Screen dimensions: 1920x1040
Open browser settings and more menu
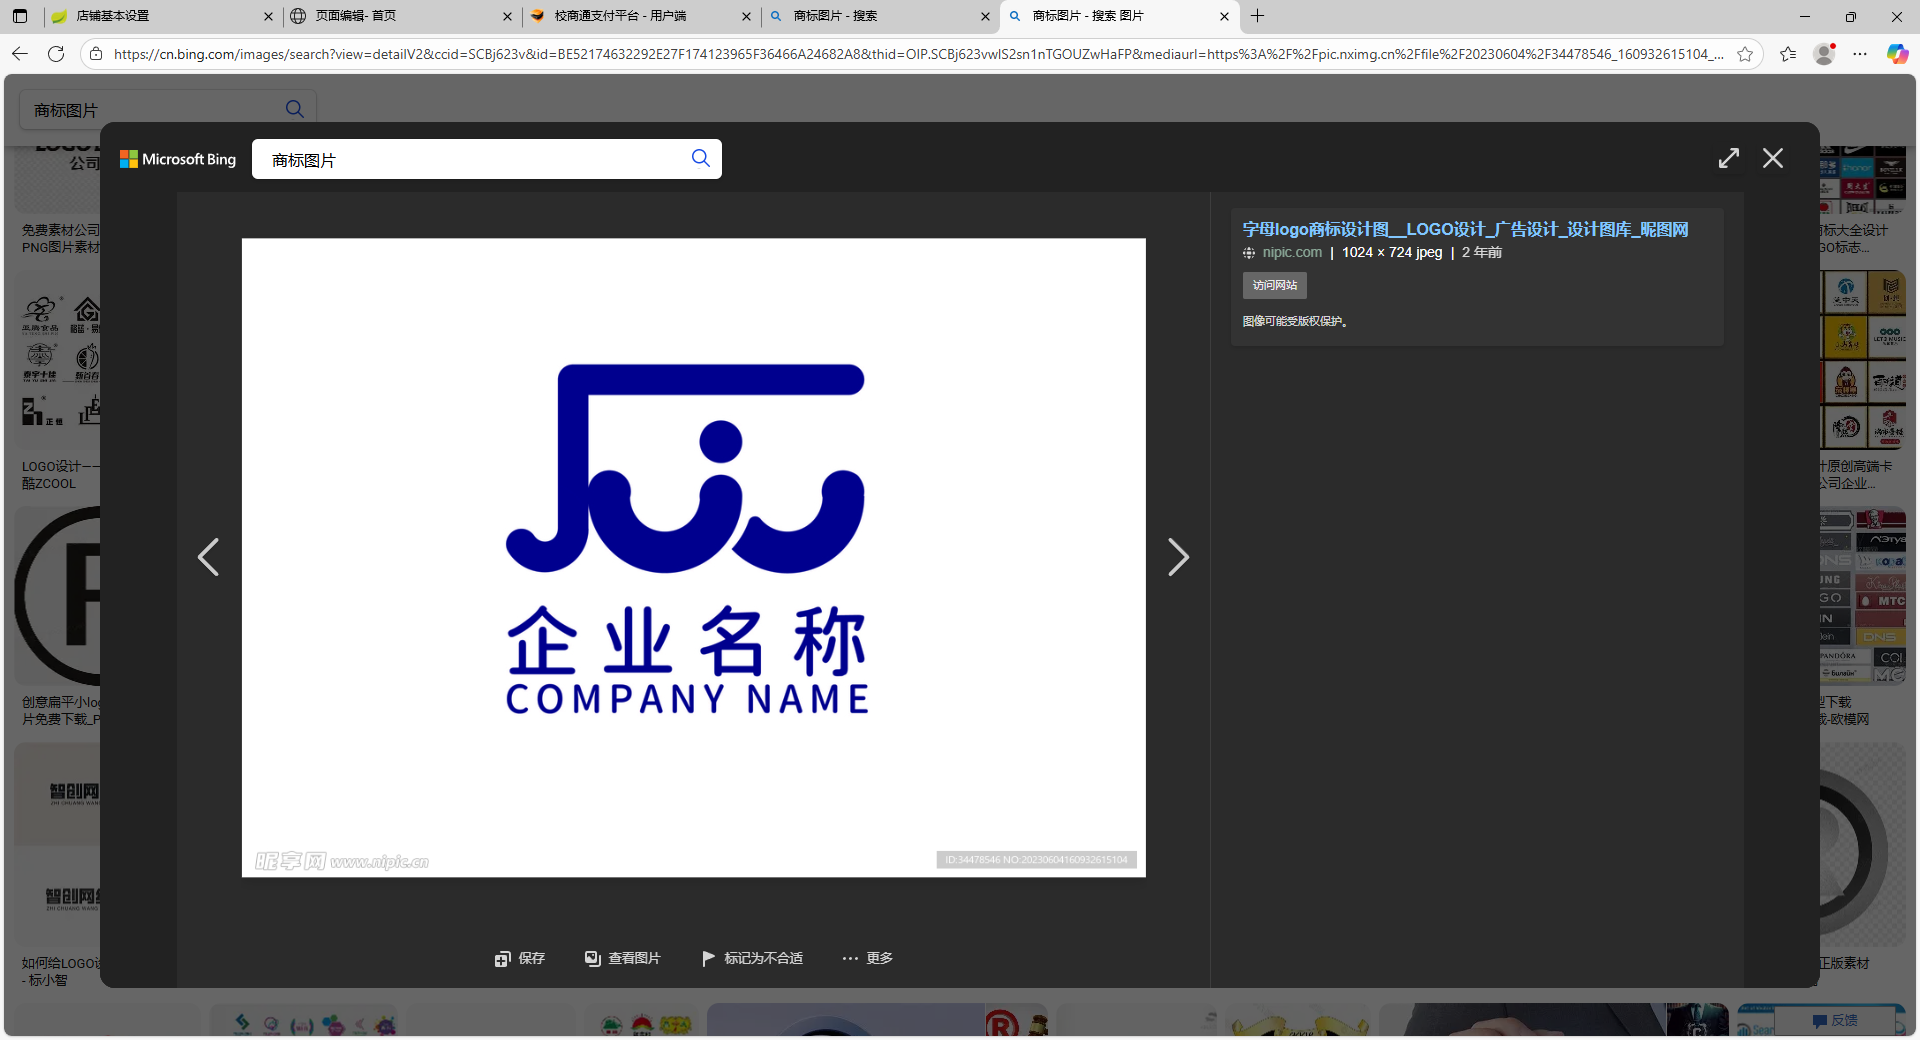tap(1859, 54)
